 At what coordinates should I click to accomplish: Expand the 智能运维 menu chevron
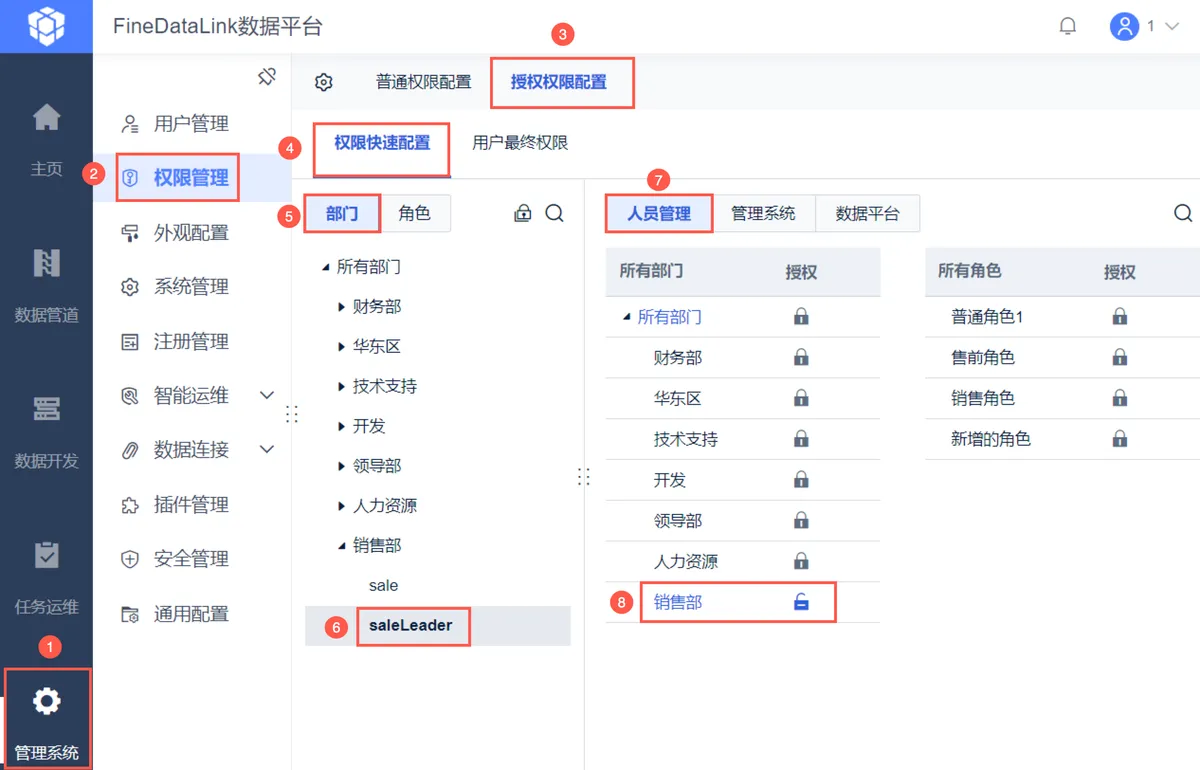tap(267, 395)
